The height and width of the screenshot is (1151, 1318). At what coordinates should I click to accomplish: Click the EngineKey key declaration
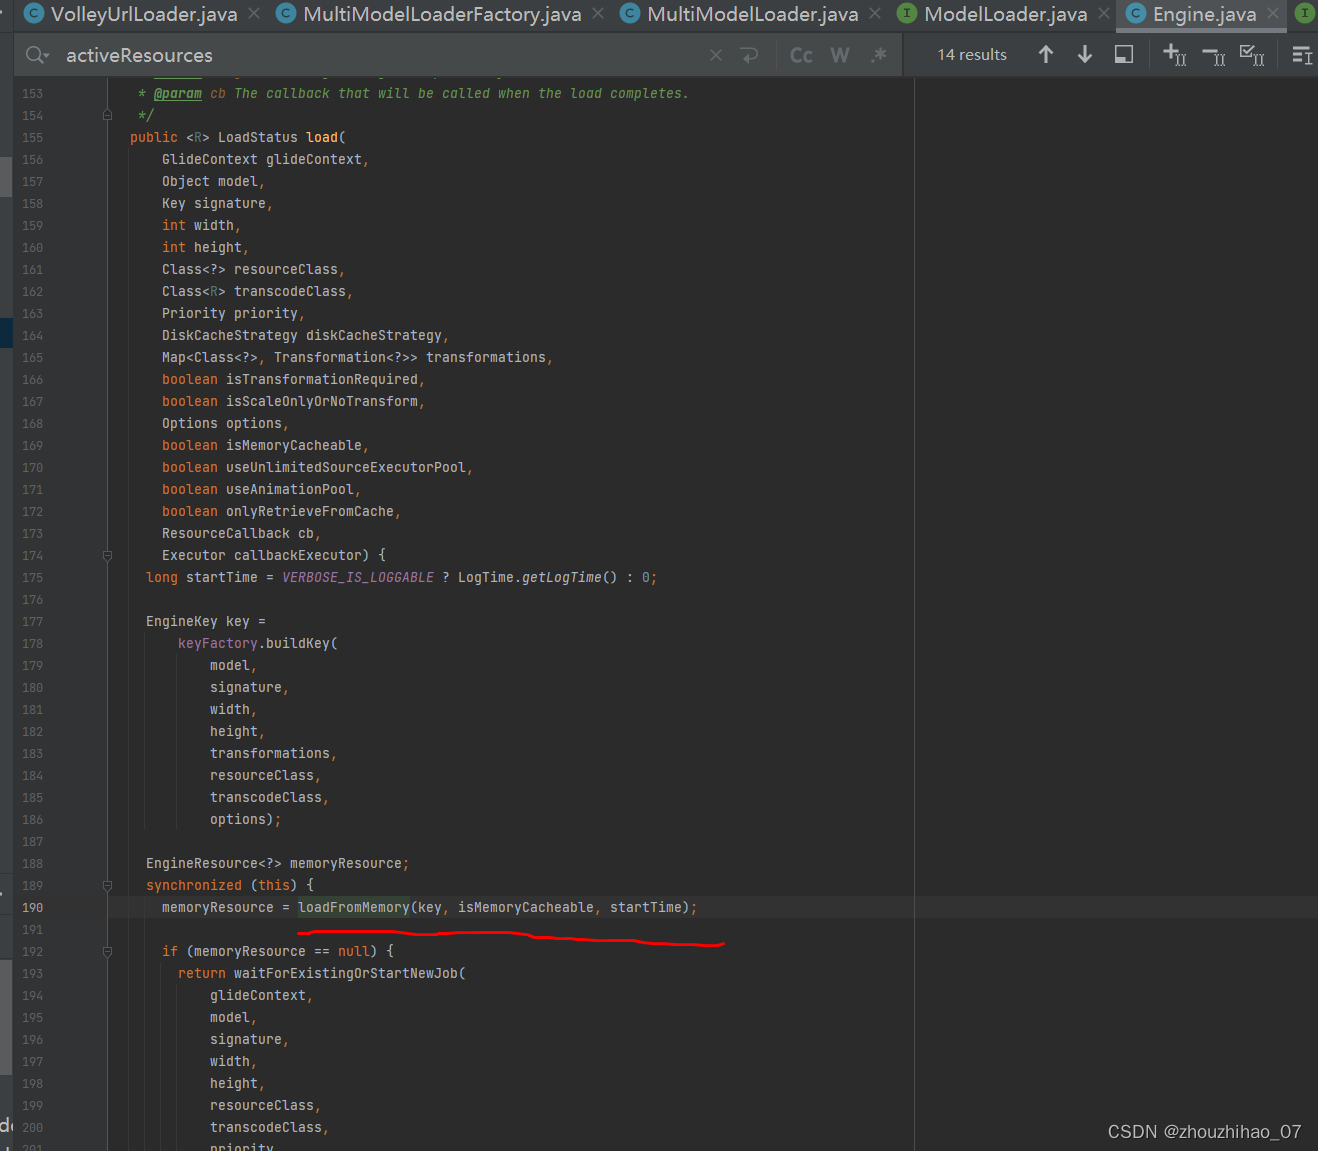pos(206,621)
